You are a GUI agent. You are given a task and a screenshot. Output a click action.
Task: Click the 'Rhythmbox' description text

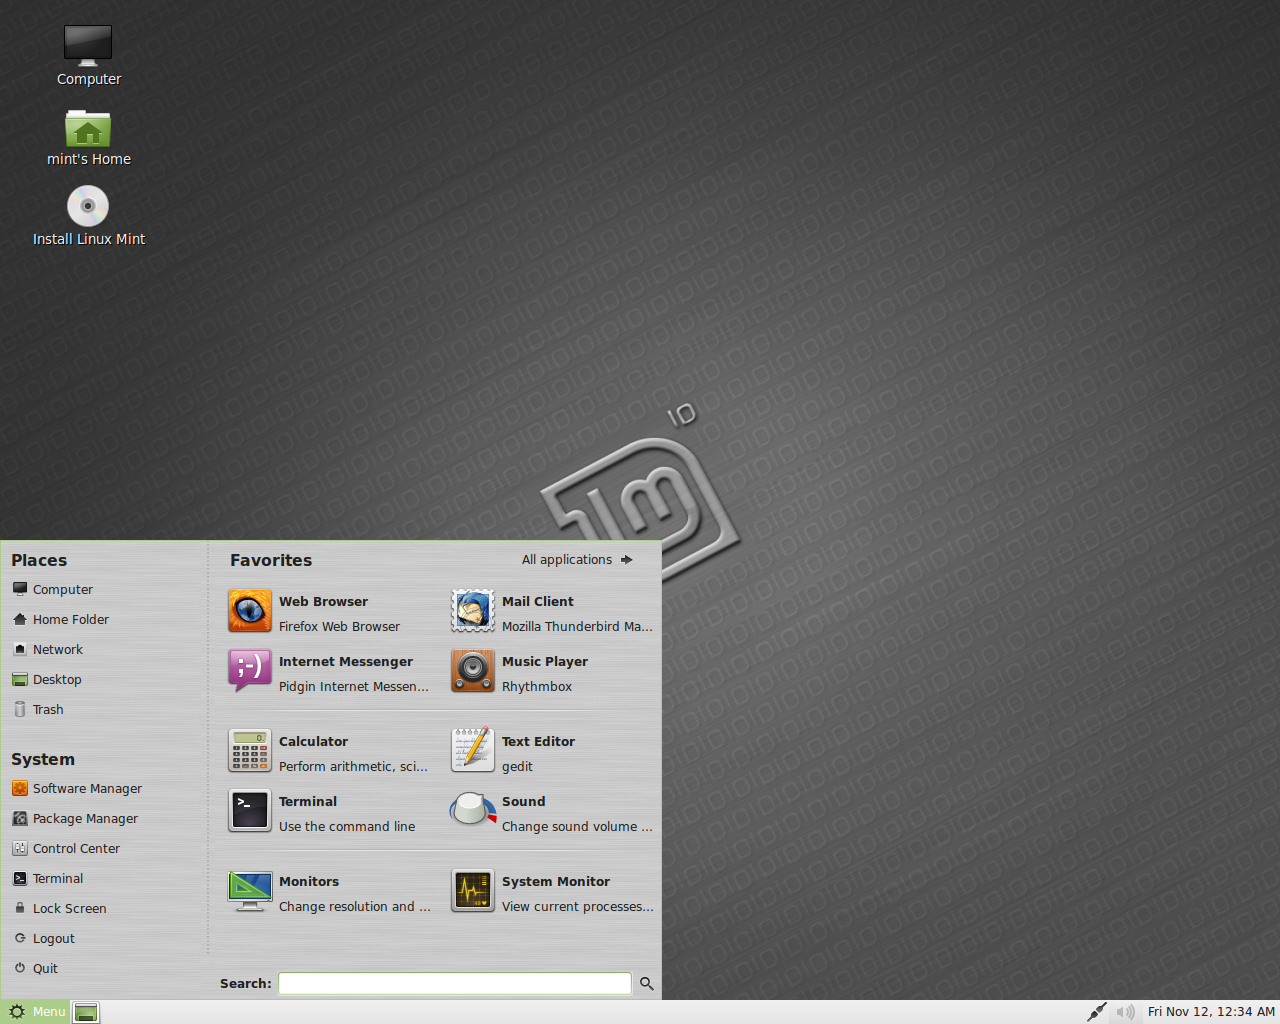coord(537,687)
